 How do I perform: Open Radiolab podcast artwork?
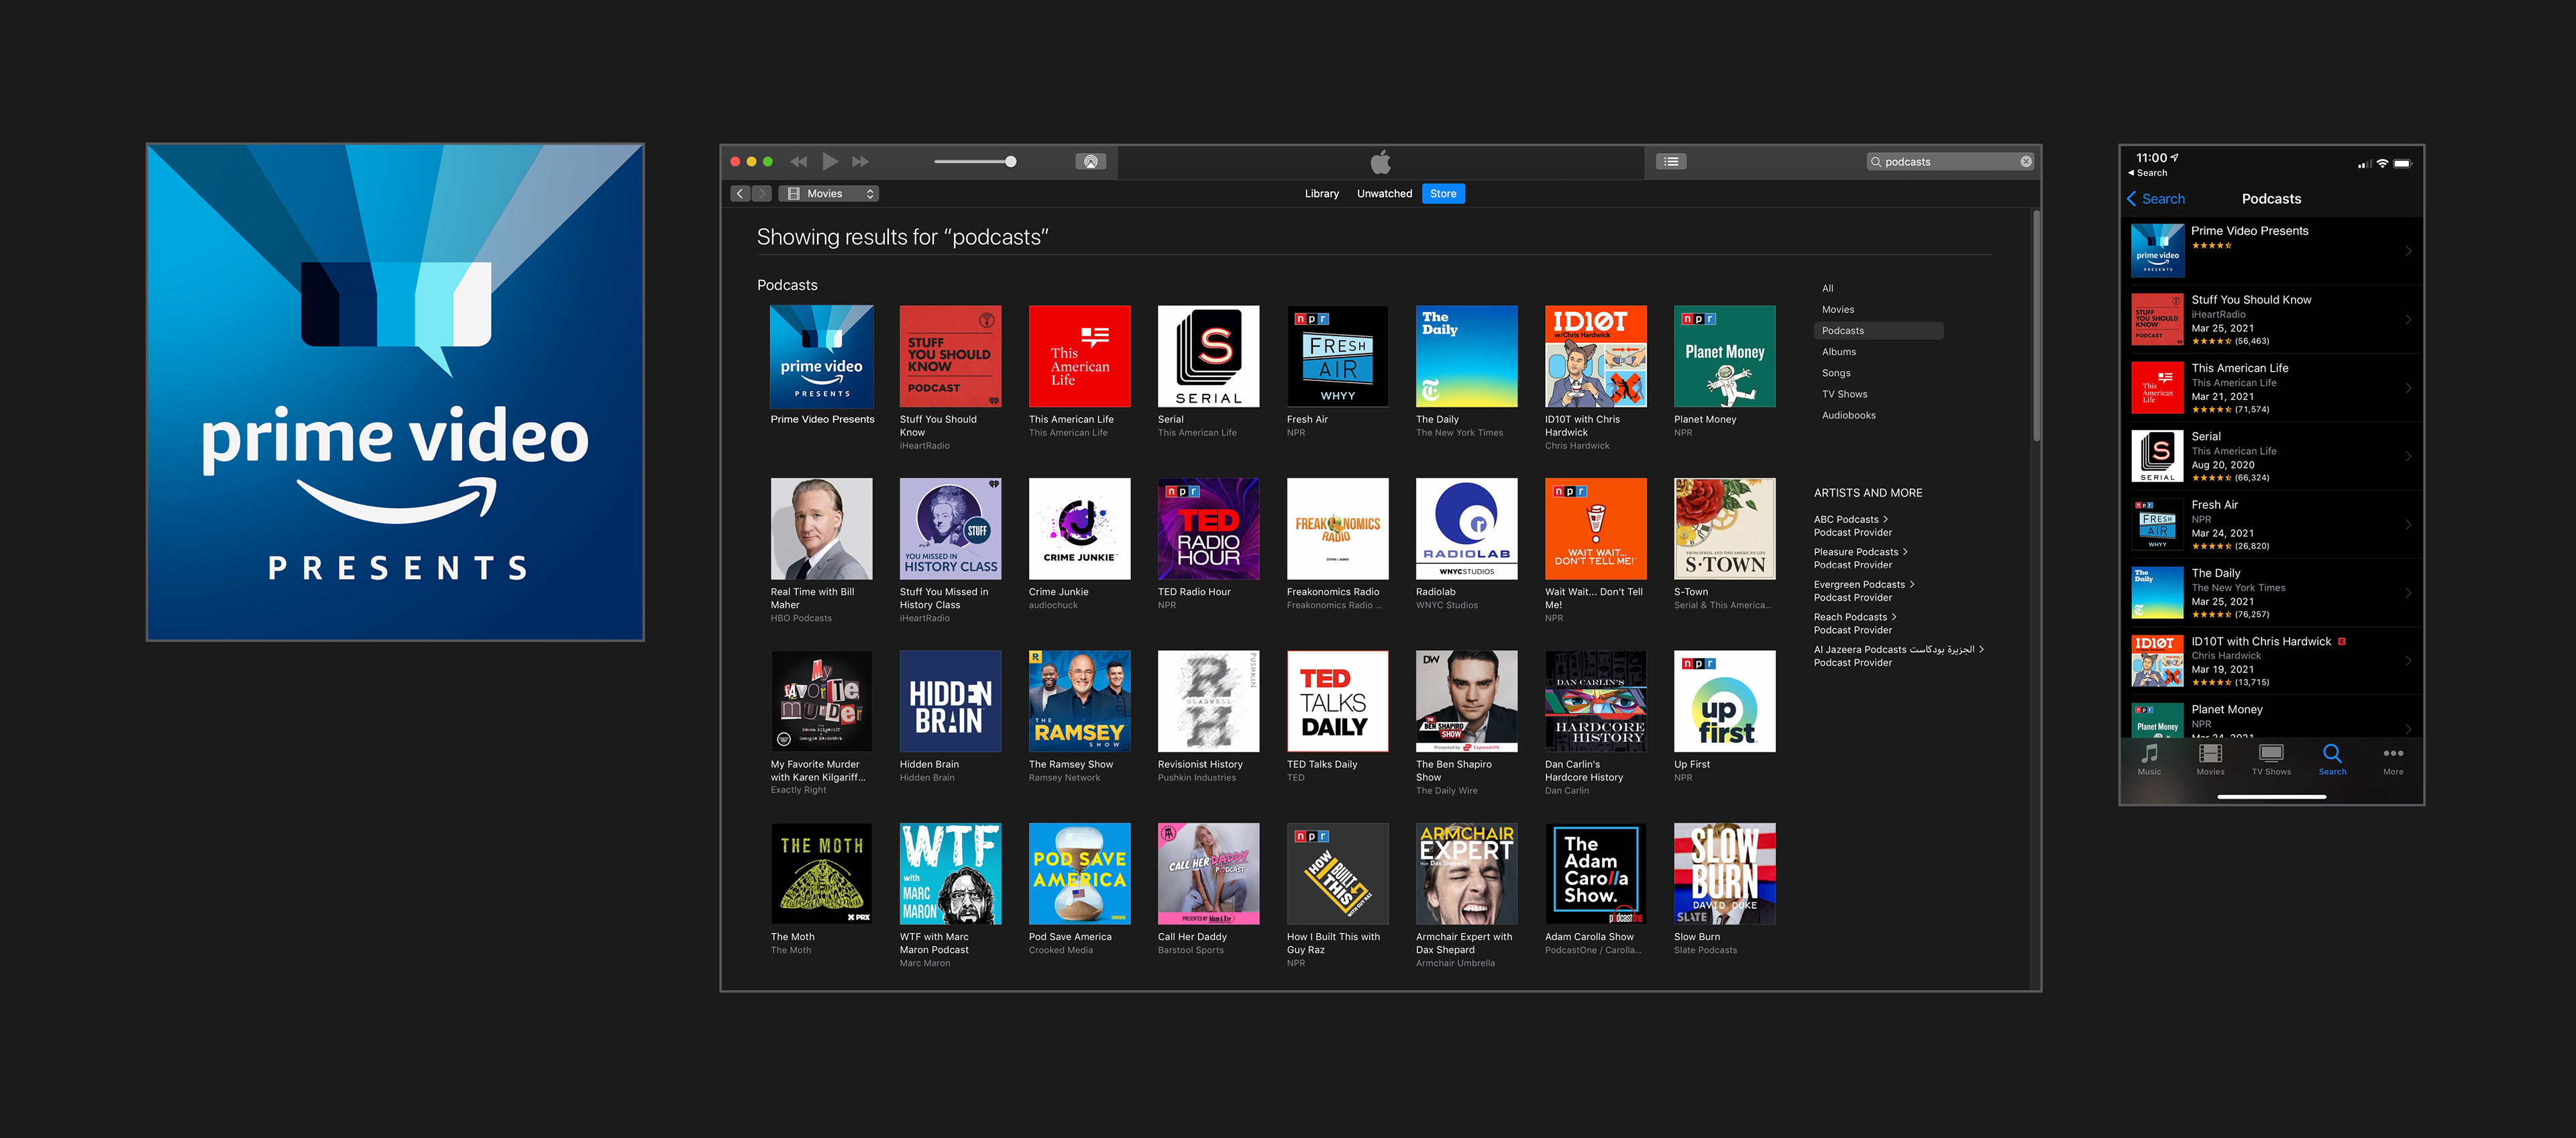[1467, 528]
